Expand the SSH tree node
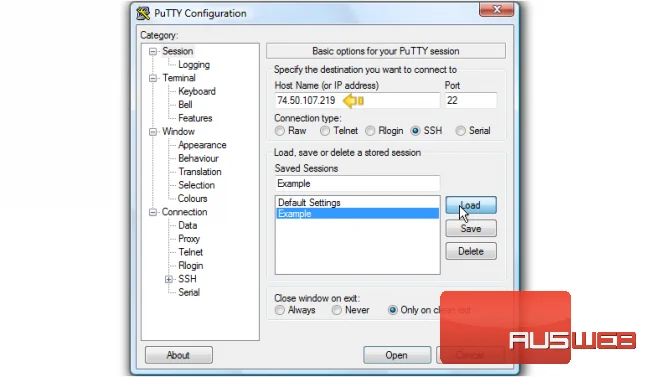 point(169,279)
